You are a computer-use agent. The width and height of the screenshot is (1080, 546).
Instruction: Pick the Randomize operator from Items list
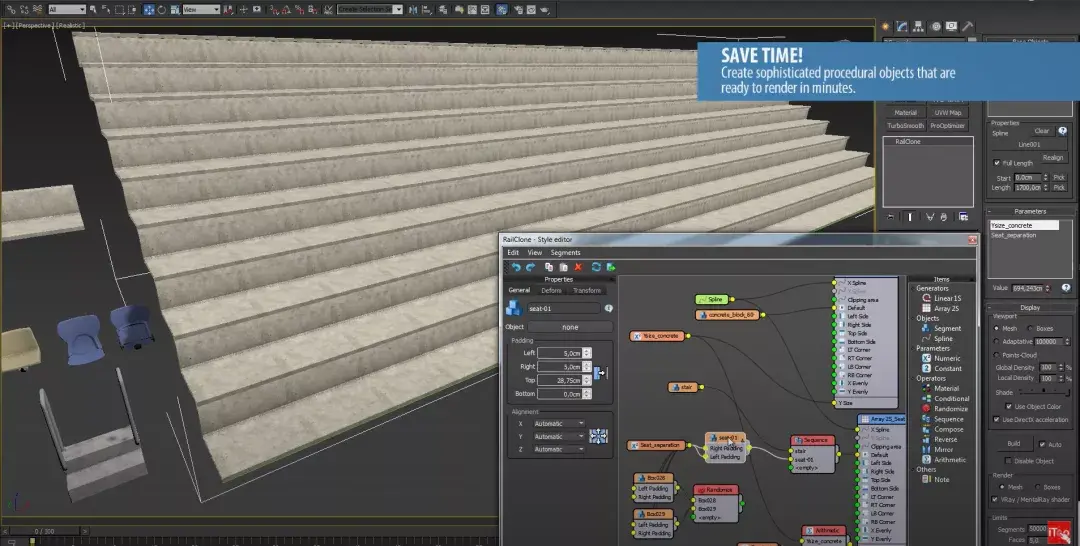pos(950,409)
